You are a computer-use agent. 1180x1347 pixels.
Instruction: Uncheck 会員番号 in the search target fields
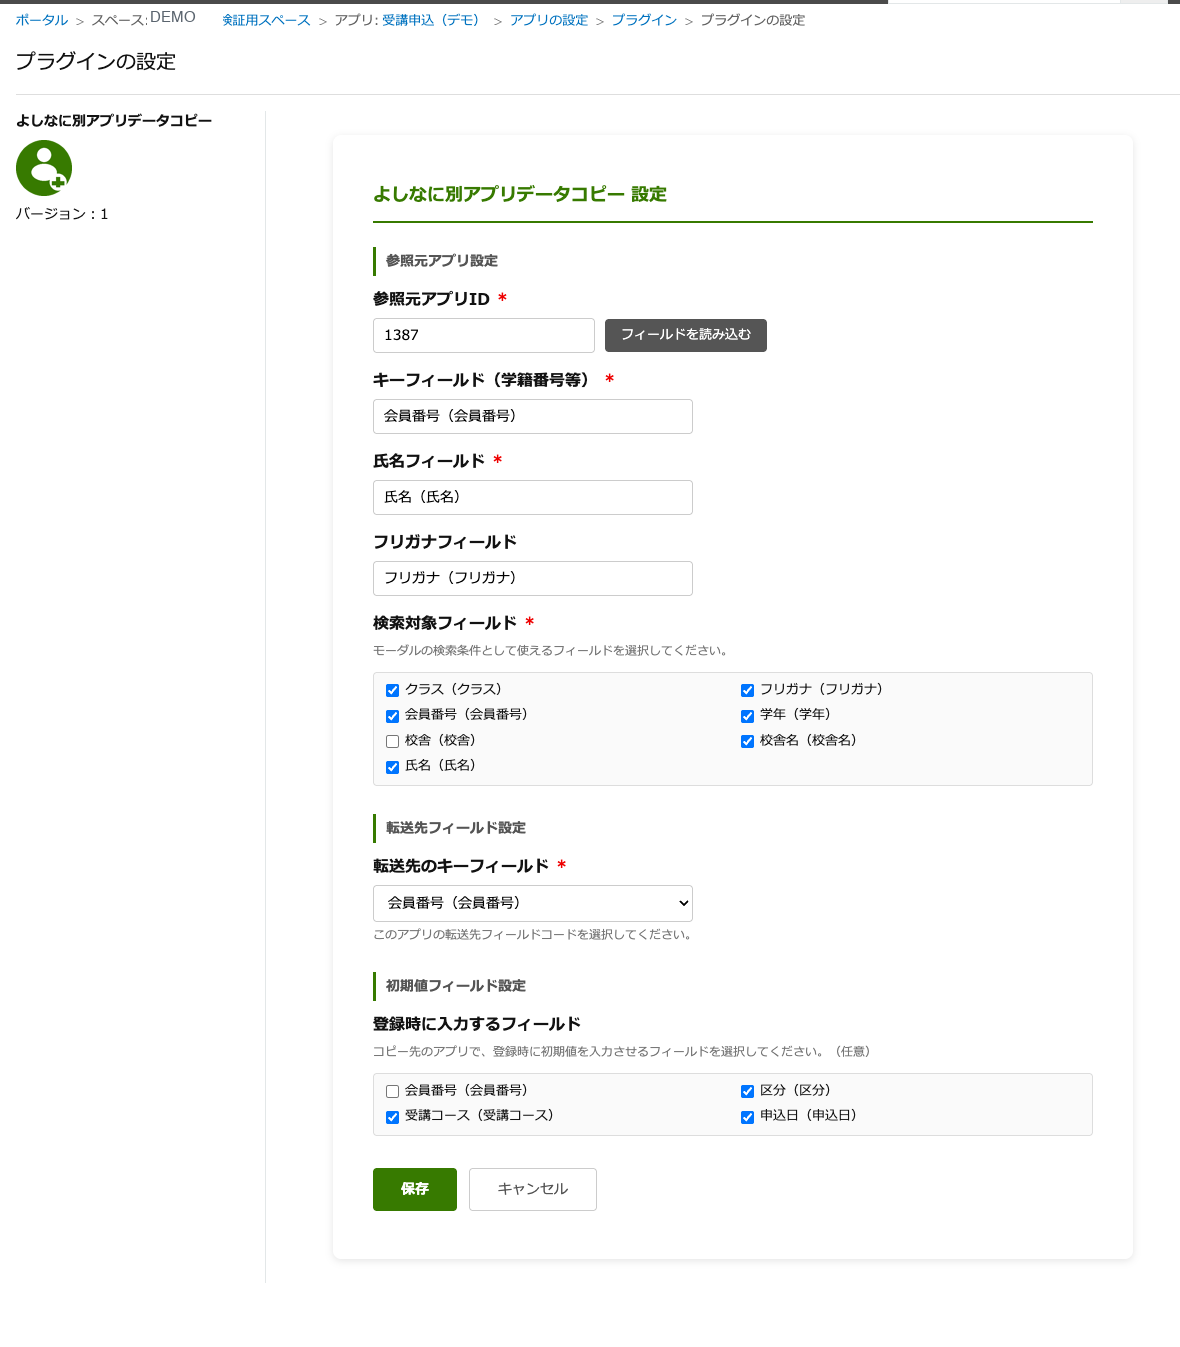pos(392,716)
